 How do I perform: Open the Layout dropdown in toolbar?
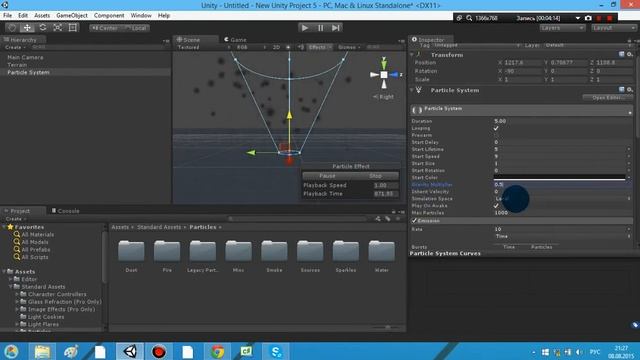click(614, 28)
